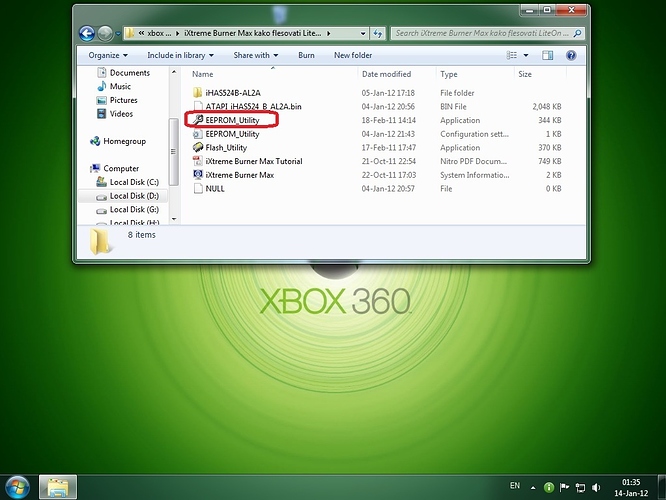666x500 pixels.
Task: Select the Flash_Utility application icon
Action: [x=198, y=147]
